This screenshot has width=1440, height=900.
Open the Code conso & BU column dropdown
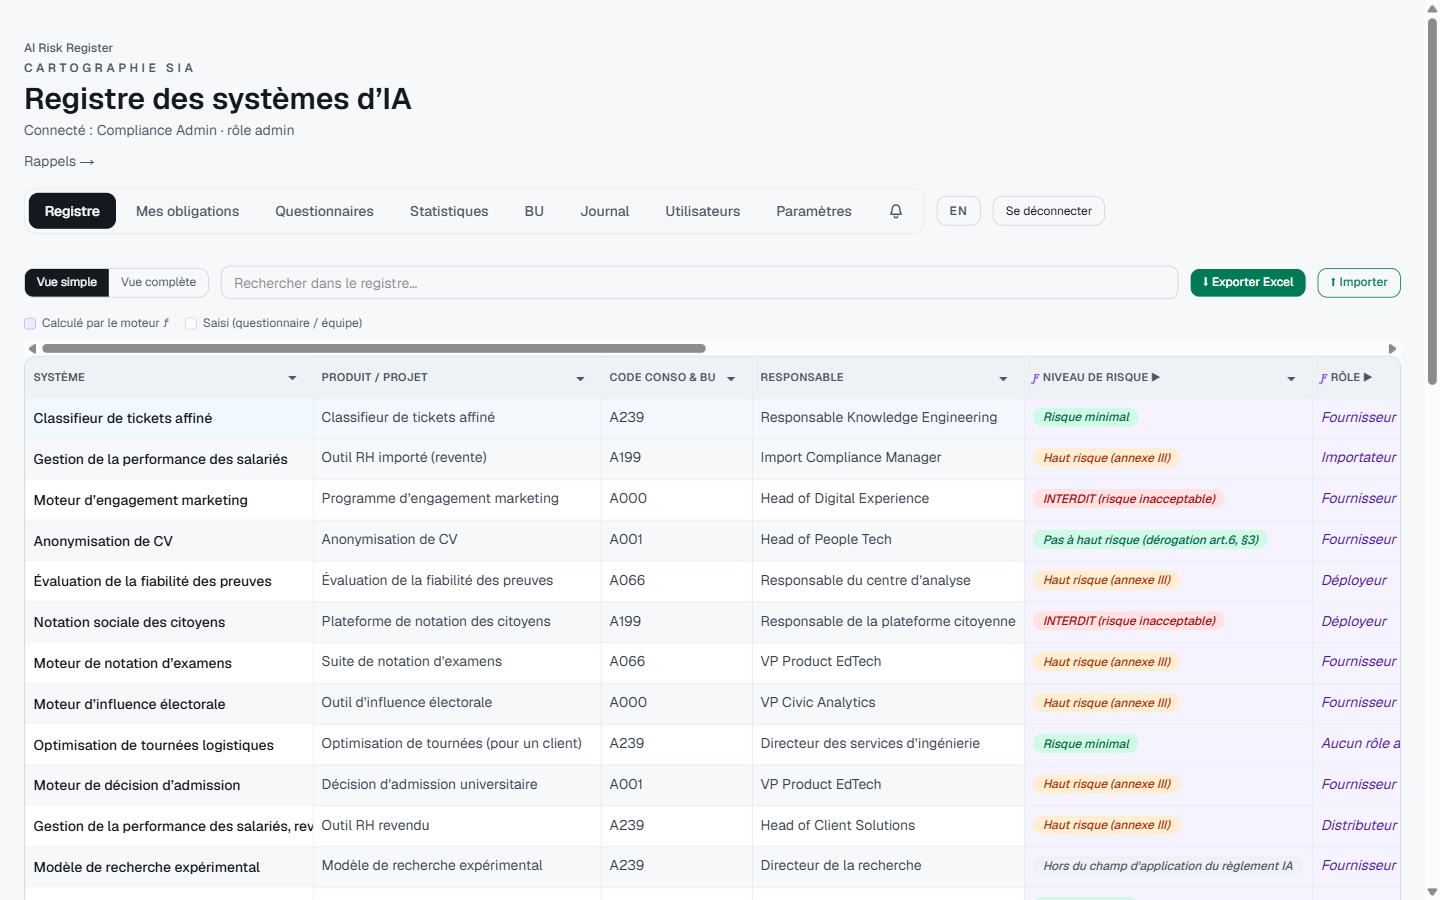(731, 378)
